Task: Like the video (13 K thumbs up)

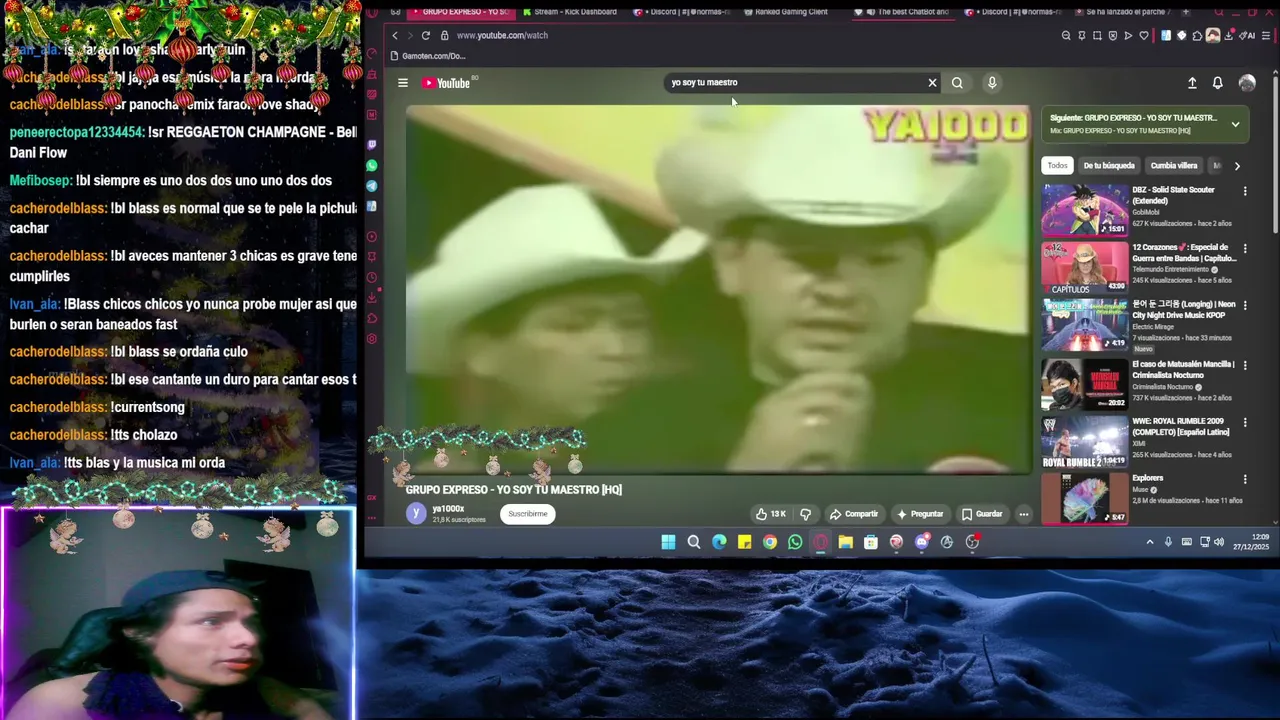Action: point(771,514)
